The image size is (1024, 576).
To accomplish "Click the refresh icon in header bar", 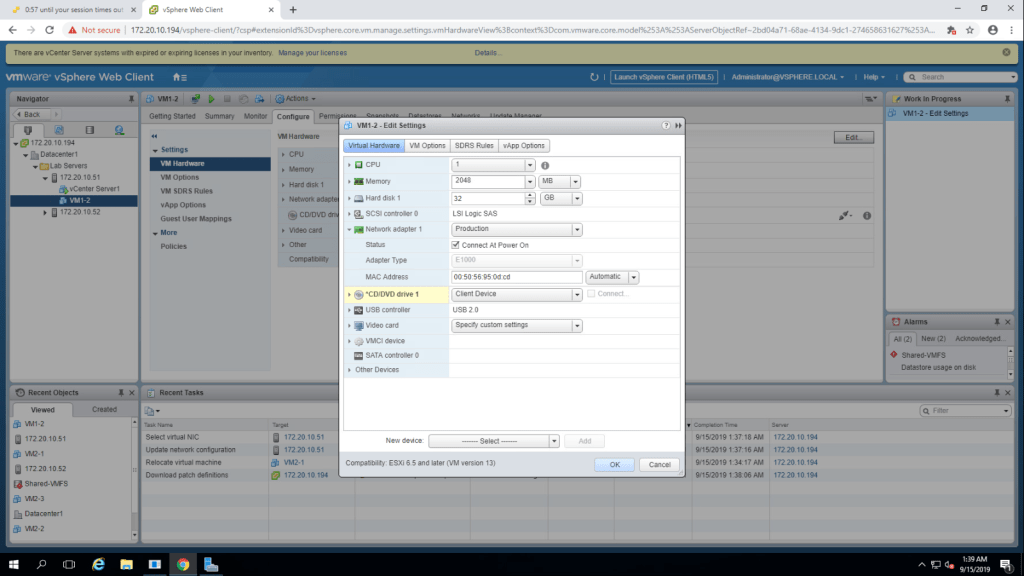I will pyautogui.click(x=595, y=77).
